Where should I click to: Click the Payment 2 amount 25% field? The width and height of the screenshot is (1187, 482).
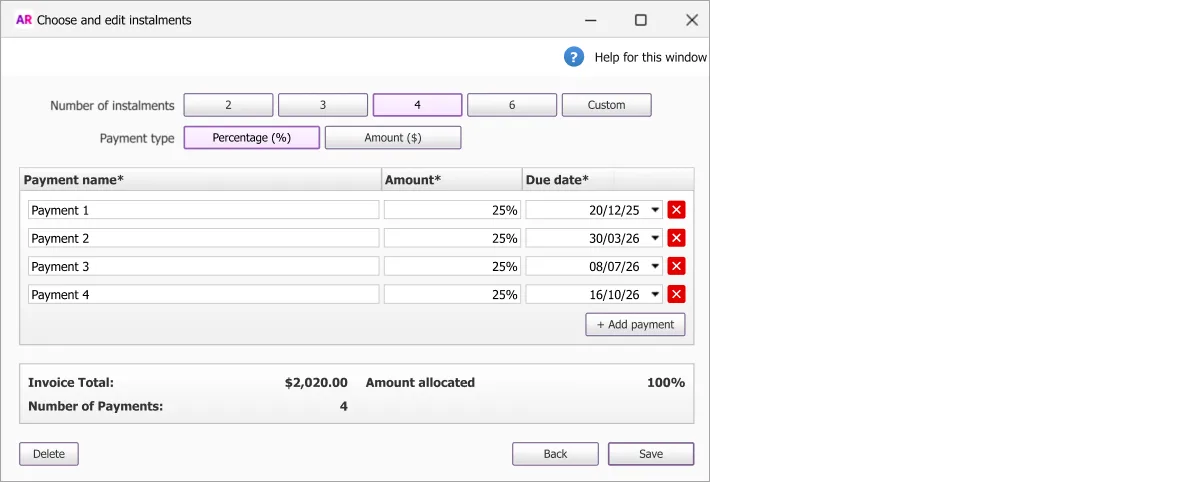(x=452, y=238)
